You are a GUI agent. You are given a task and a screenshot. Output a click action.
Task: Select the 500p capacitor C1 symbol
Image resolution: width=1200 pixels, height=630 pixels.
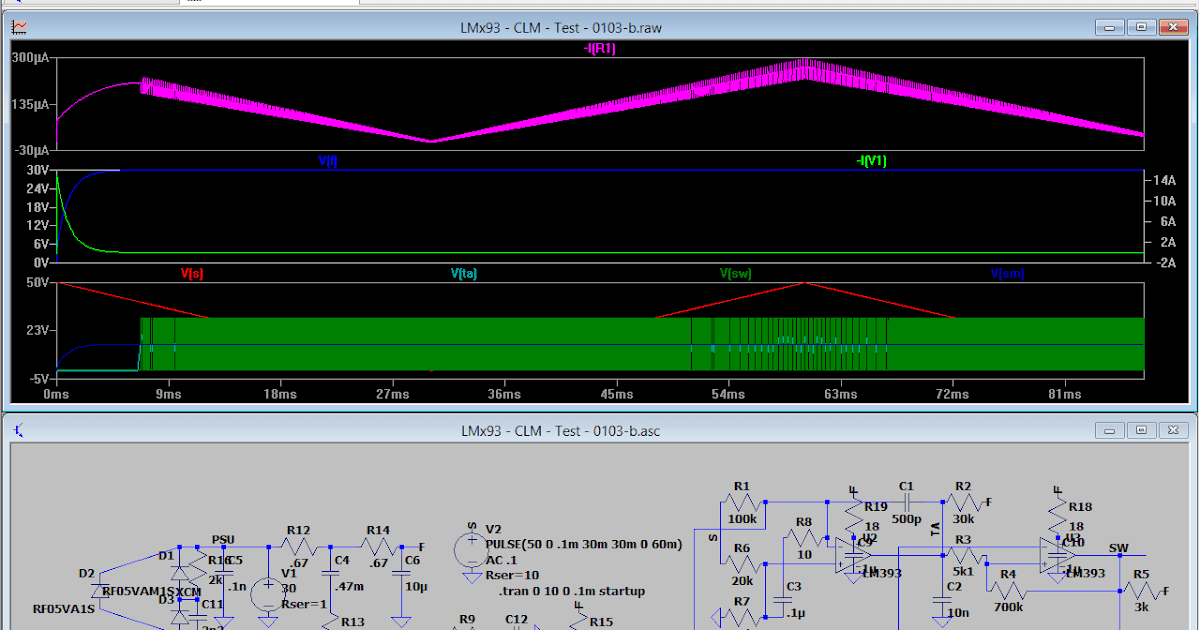point(906,500)
